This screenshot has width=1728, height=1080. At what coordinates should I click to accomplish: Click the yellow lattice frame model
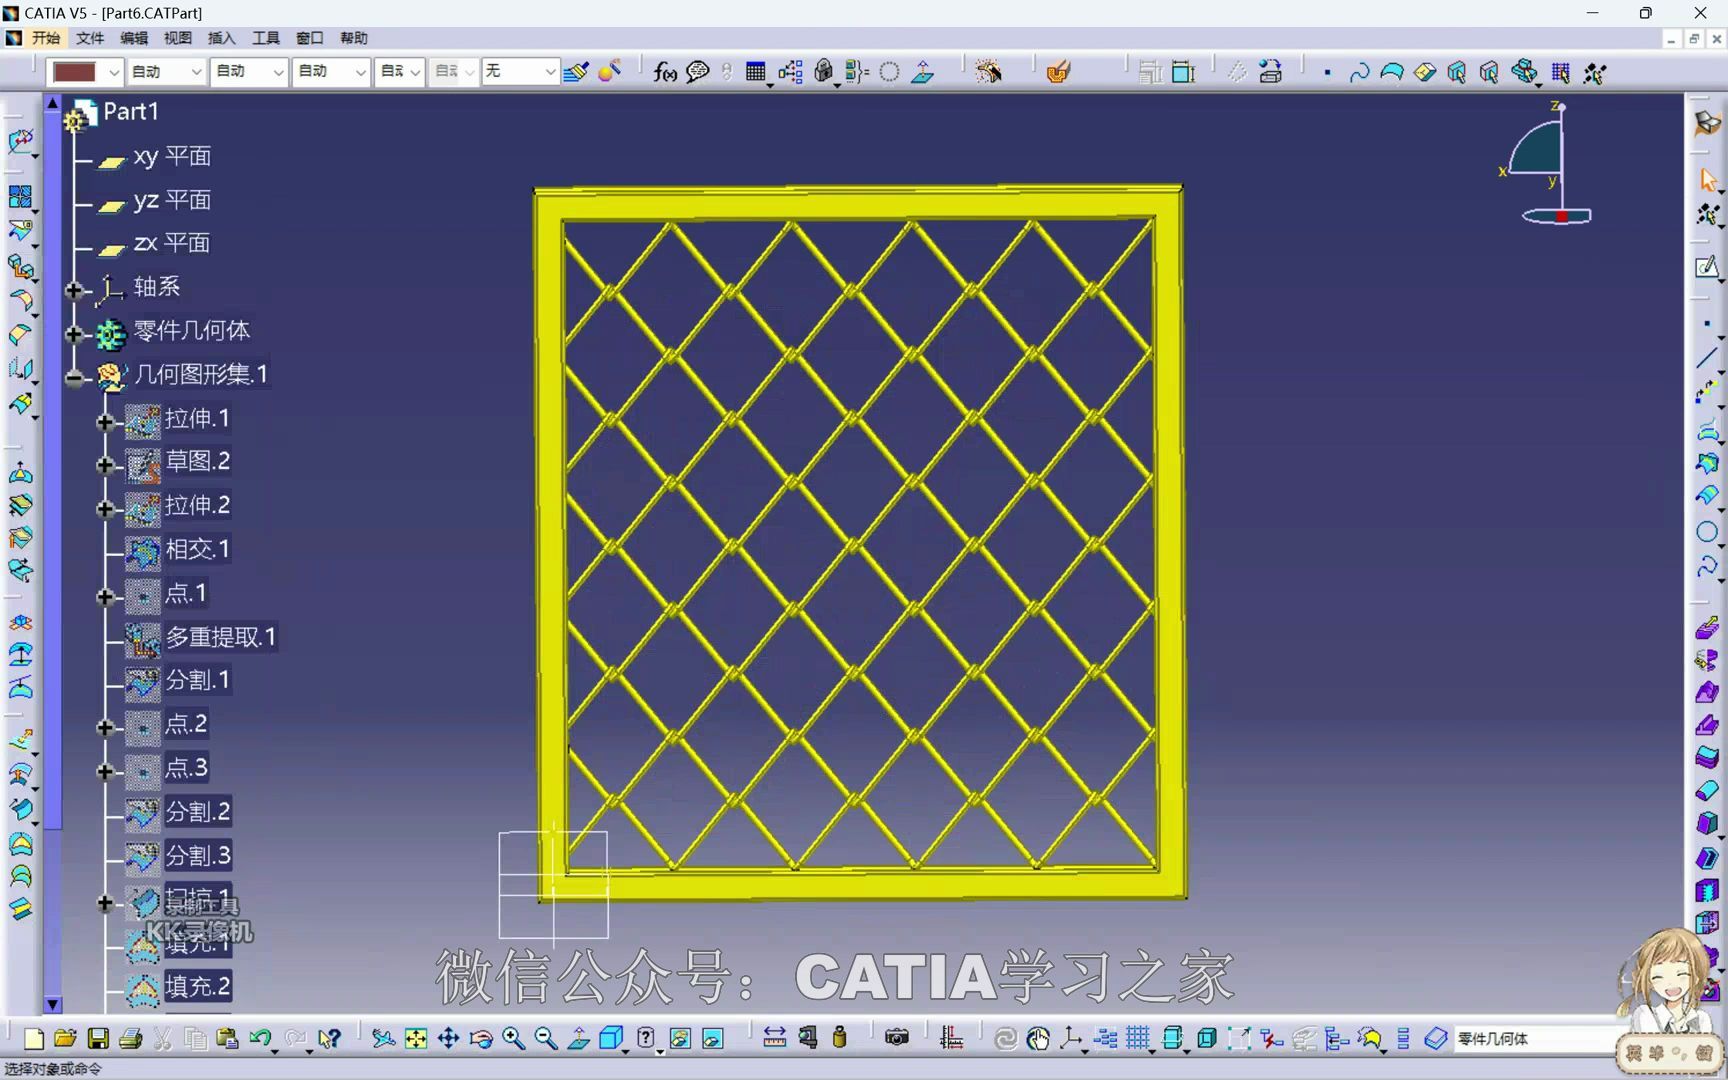pyautogui.click(x=860, y=543)
